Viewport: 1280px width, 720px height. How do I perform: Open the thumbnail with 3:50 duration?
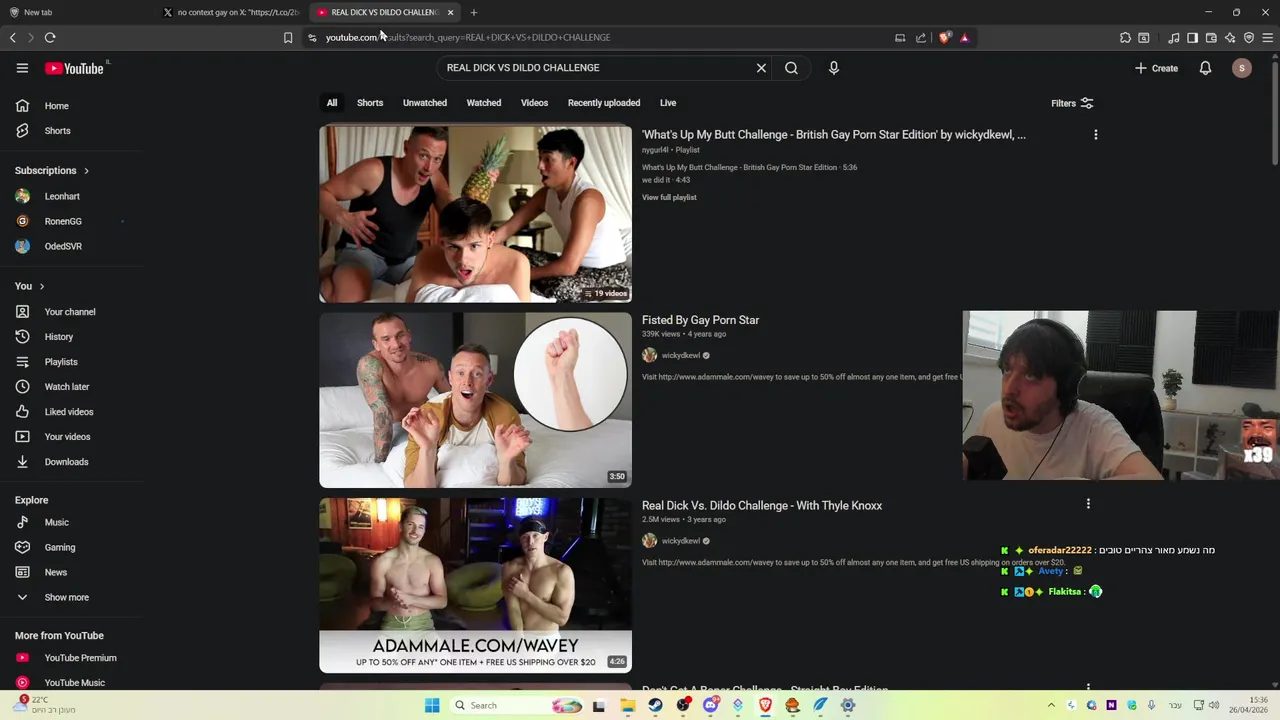tap(475, 400)
